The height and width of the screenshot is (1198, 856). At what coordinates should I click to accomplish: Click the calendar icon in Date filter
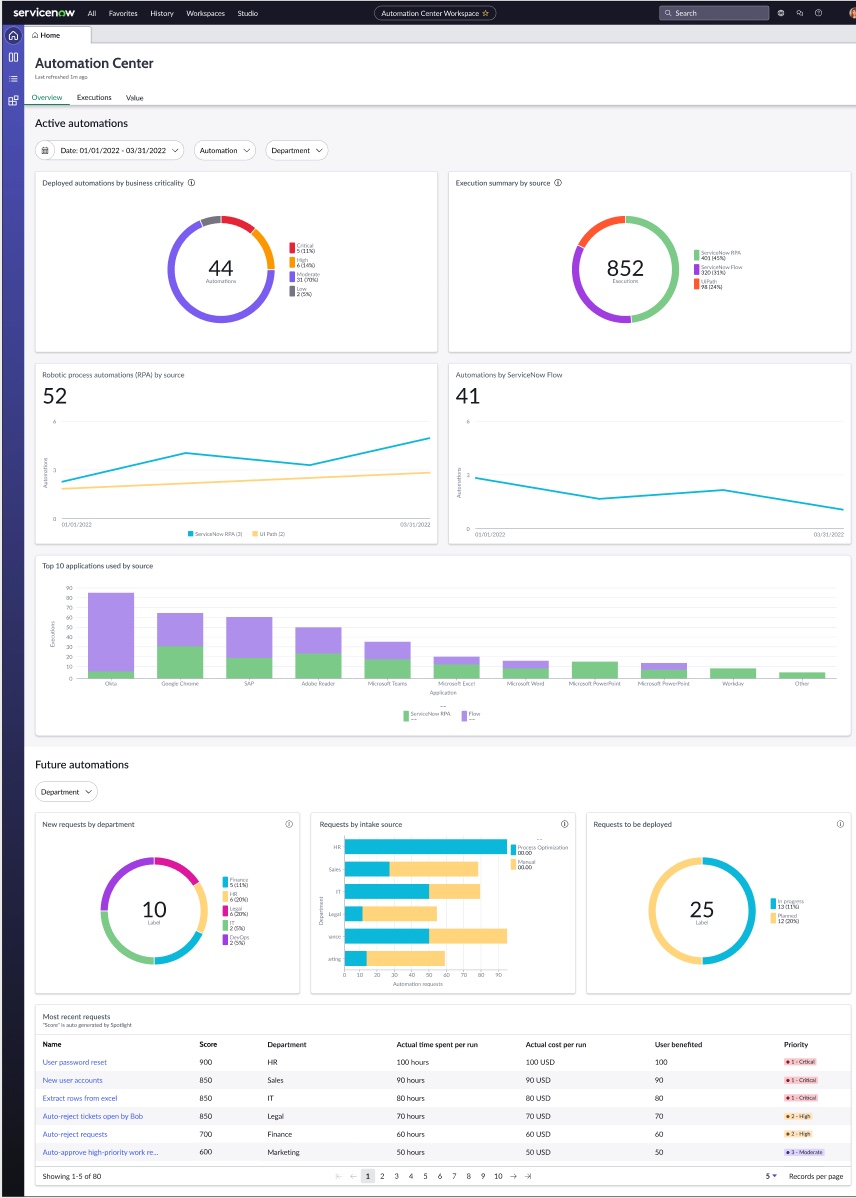[46, 151]
